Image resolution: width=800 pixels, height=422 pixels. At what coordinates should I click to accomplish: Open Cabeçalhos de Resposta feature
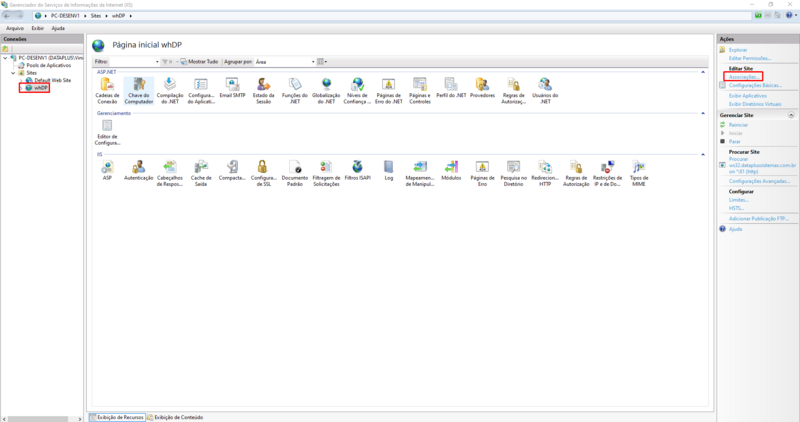(170, 173)
